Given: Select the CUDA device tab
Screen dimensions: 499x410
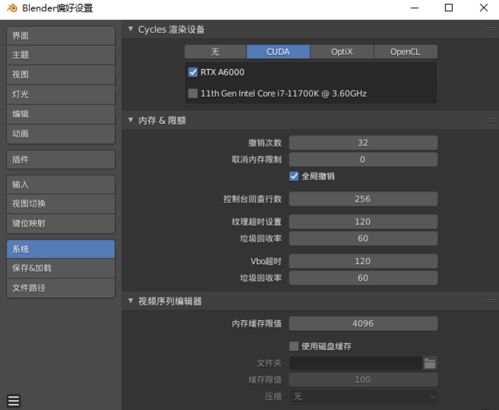Looking at the screenshot, I should click(278, 52).
